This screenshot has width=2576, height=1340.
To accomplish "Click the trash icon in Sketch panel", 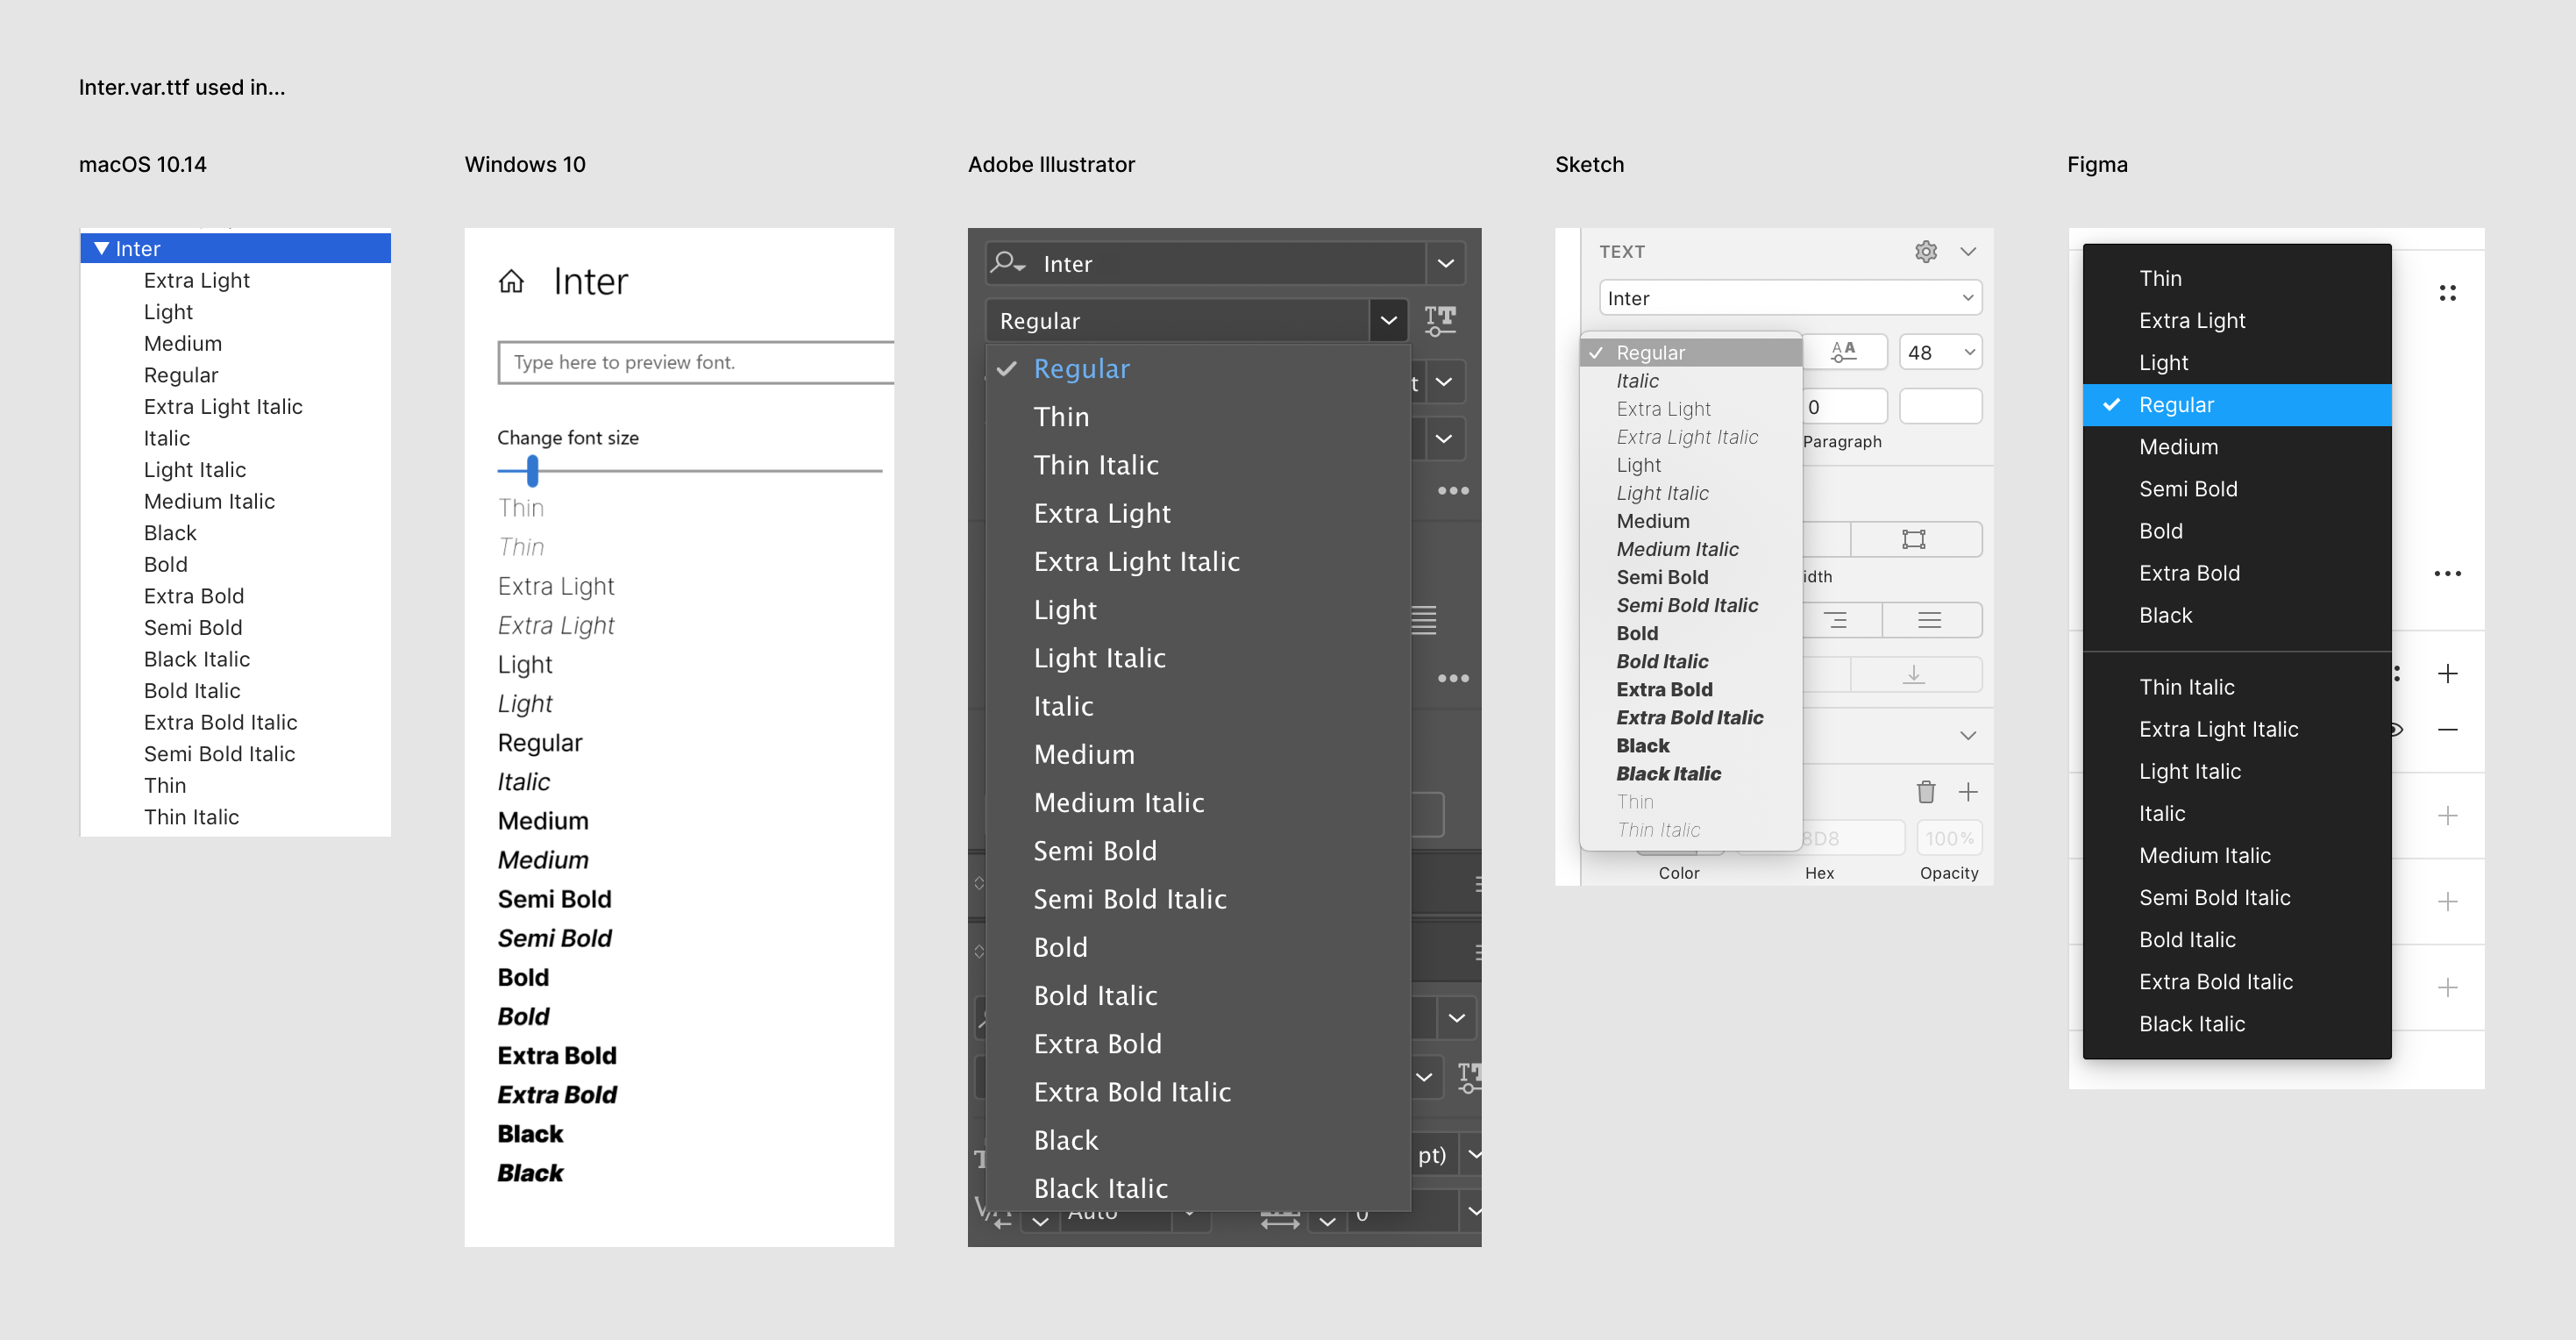I will [x=1925, y=792].
